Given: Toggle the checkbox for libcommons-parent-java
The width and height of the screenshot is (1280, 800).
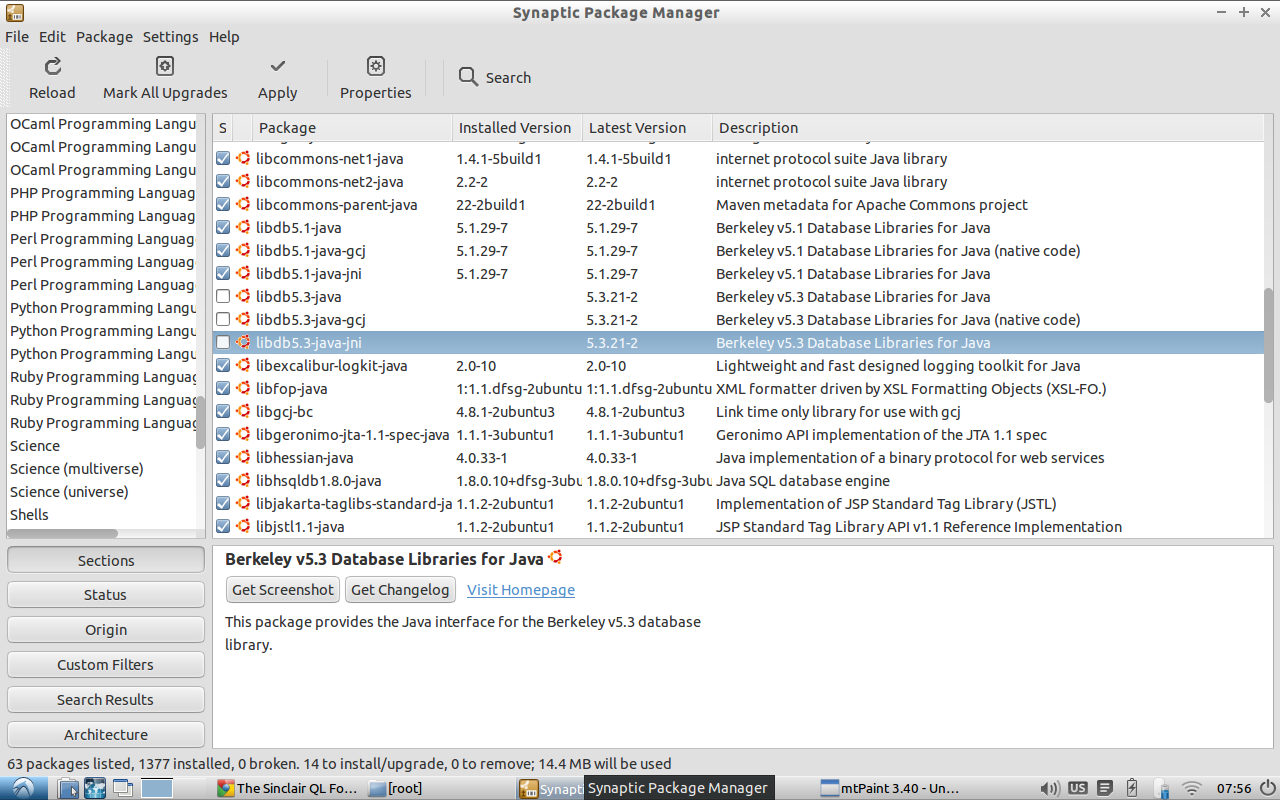Looking at the screenshot, I should coord(223,204).
